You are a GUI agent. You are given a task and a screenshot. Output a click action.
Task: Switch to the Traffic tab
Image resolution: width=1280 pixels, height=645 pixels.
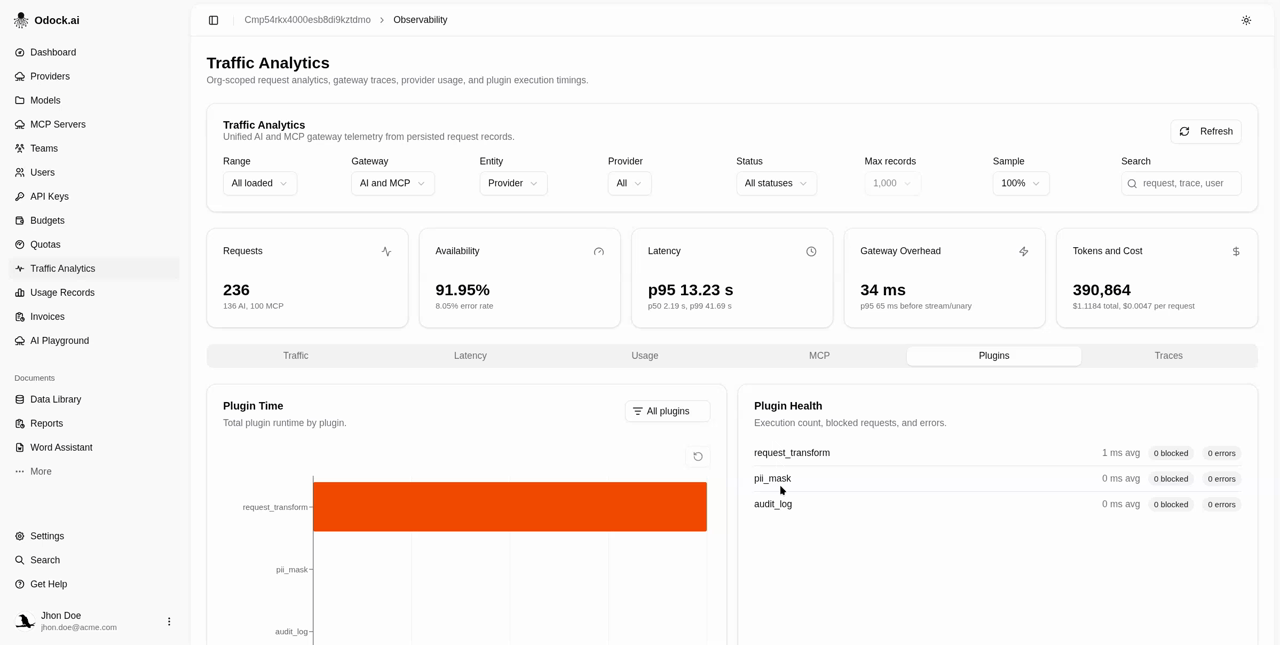click(295, 356)
